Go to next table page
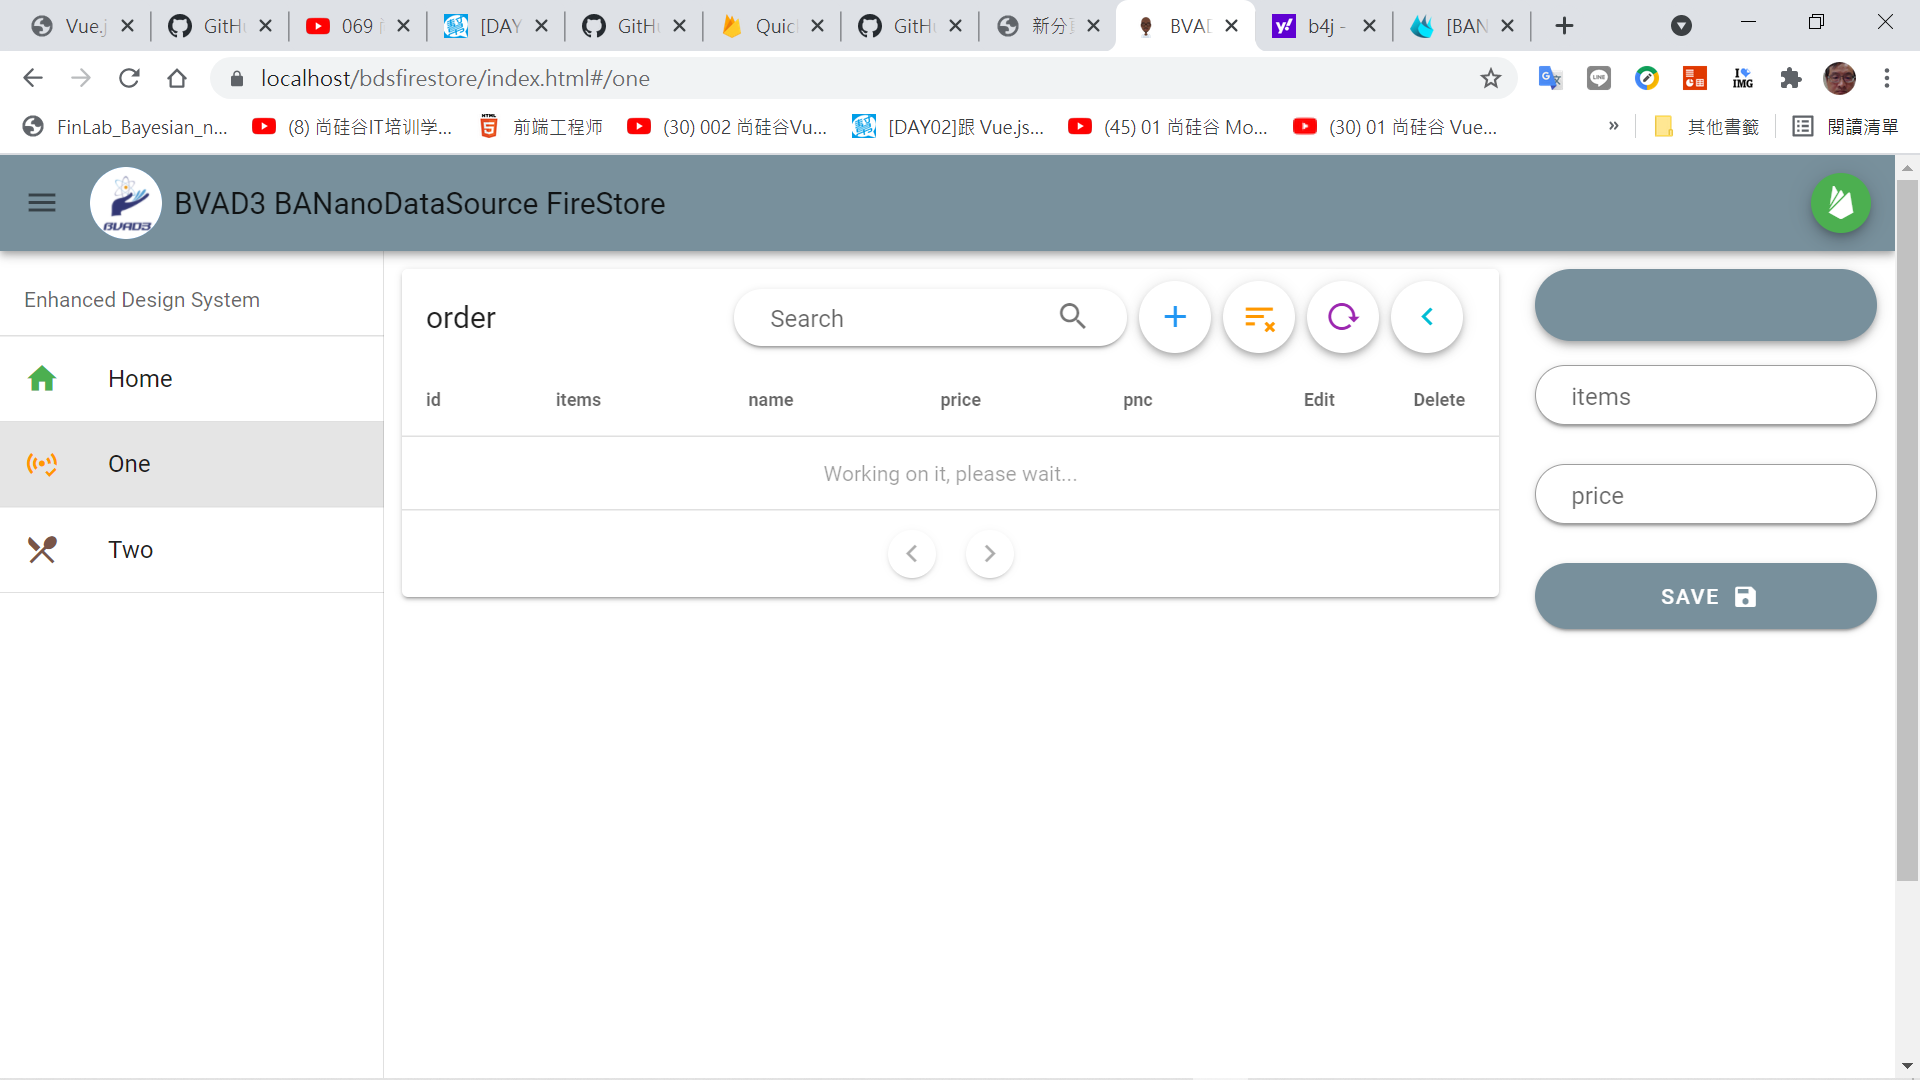The width and height of the screenshot is (1920, 1080). point(989,553)
